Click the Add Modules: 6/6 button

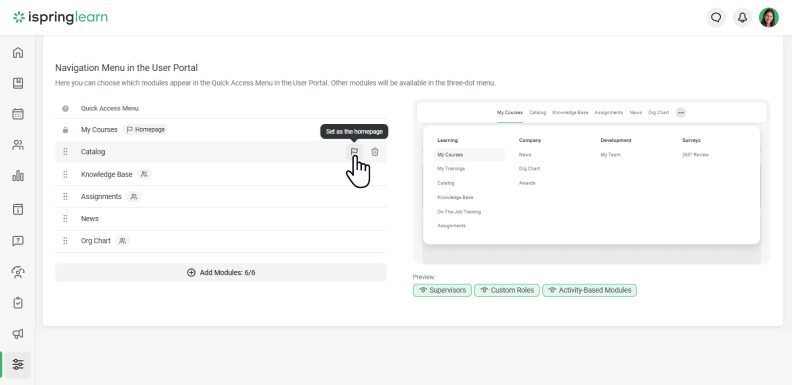[x=221, y=272]
